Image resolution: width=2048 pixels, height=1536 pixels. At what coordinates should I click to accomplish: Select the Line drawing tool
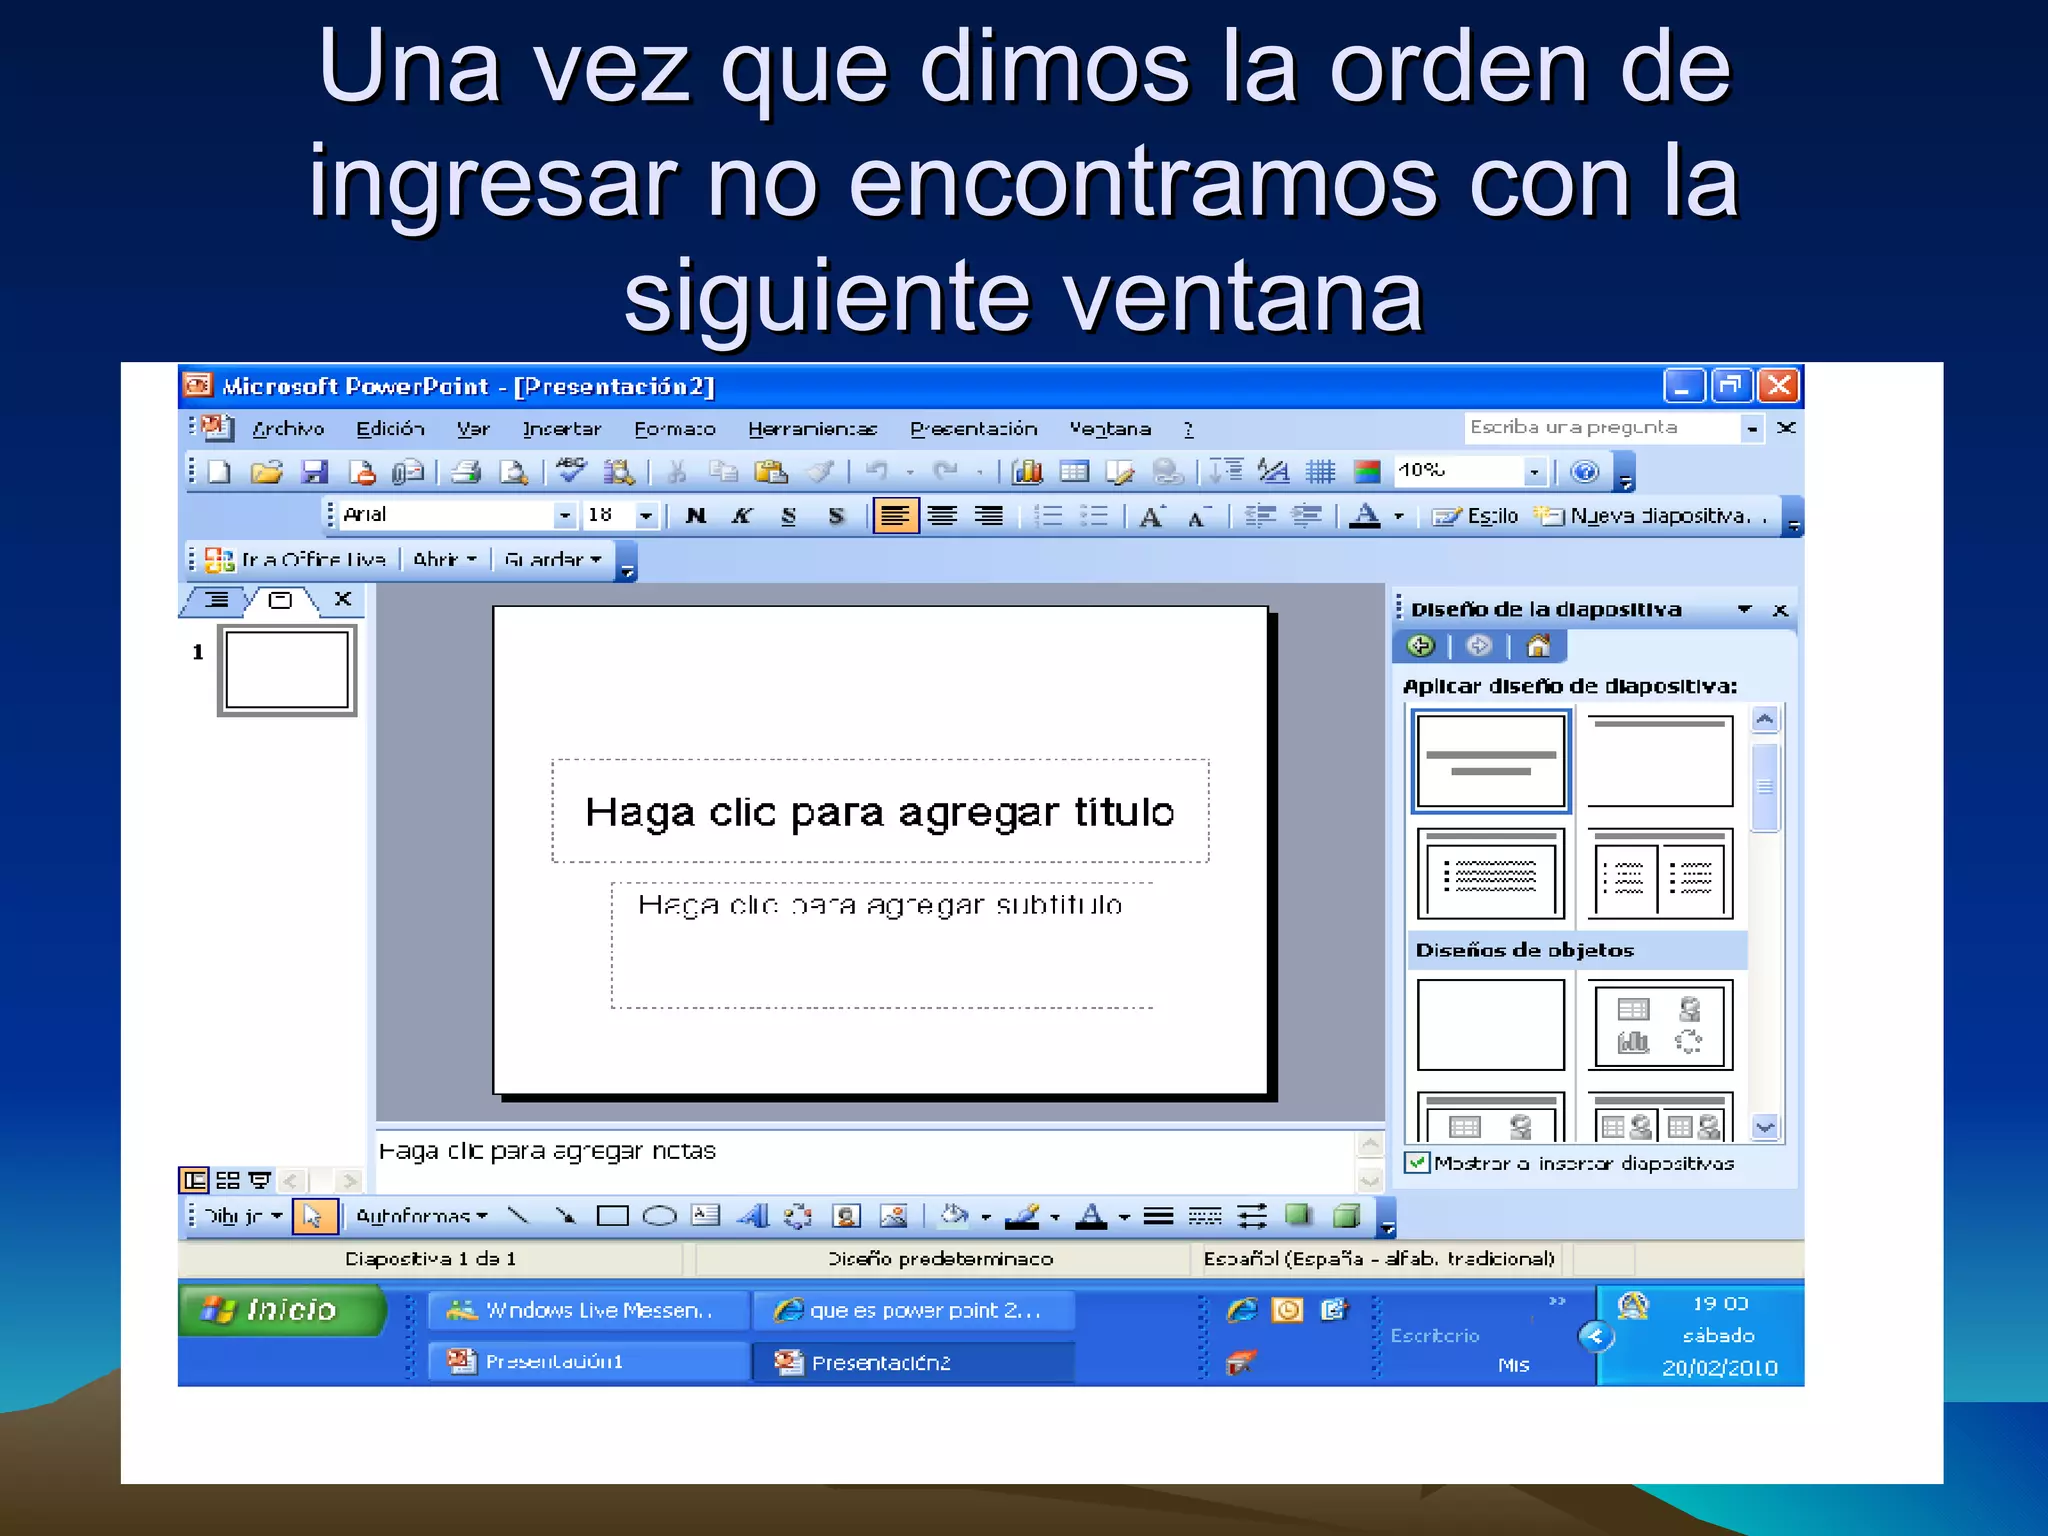(x=518, y=1216)
